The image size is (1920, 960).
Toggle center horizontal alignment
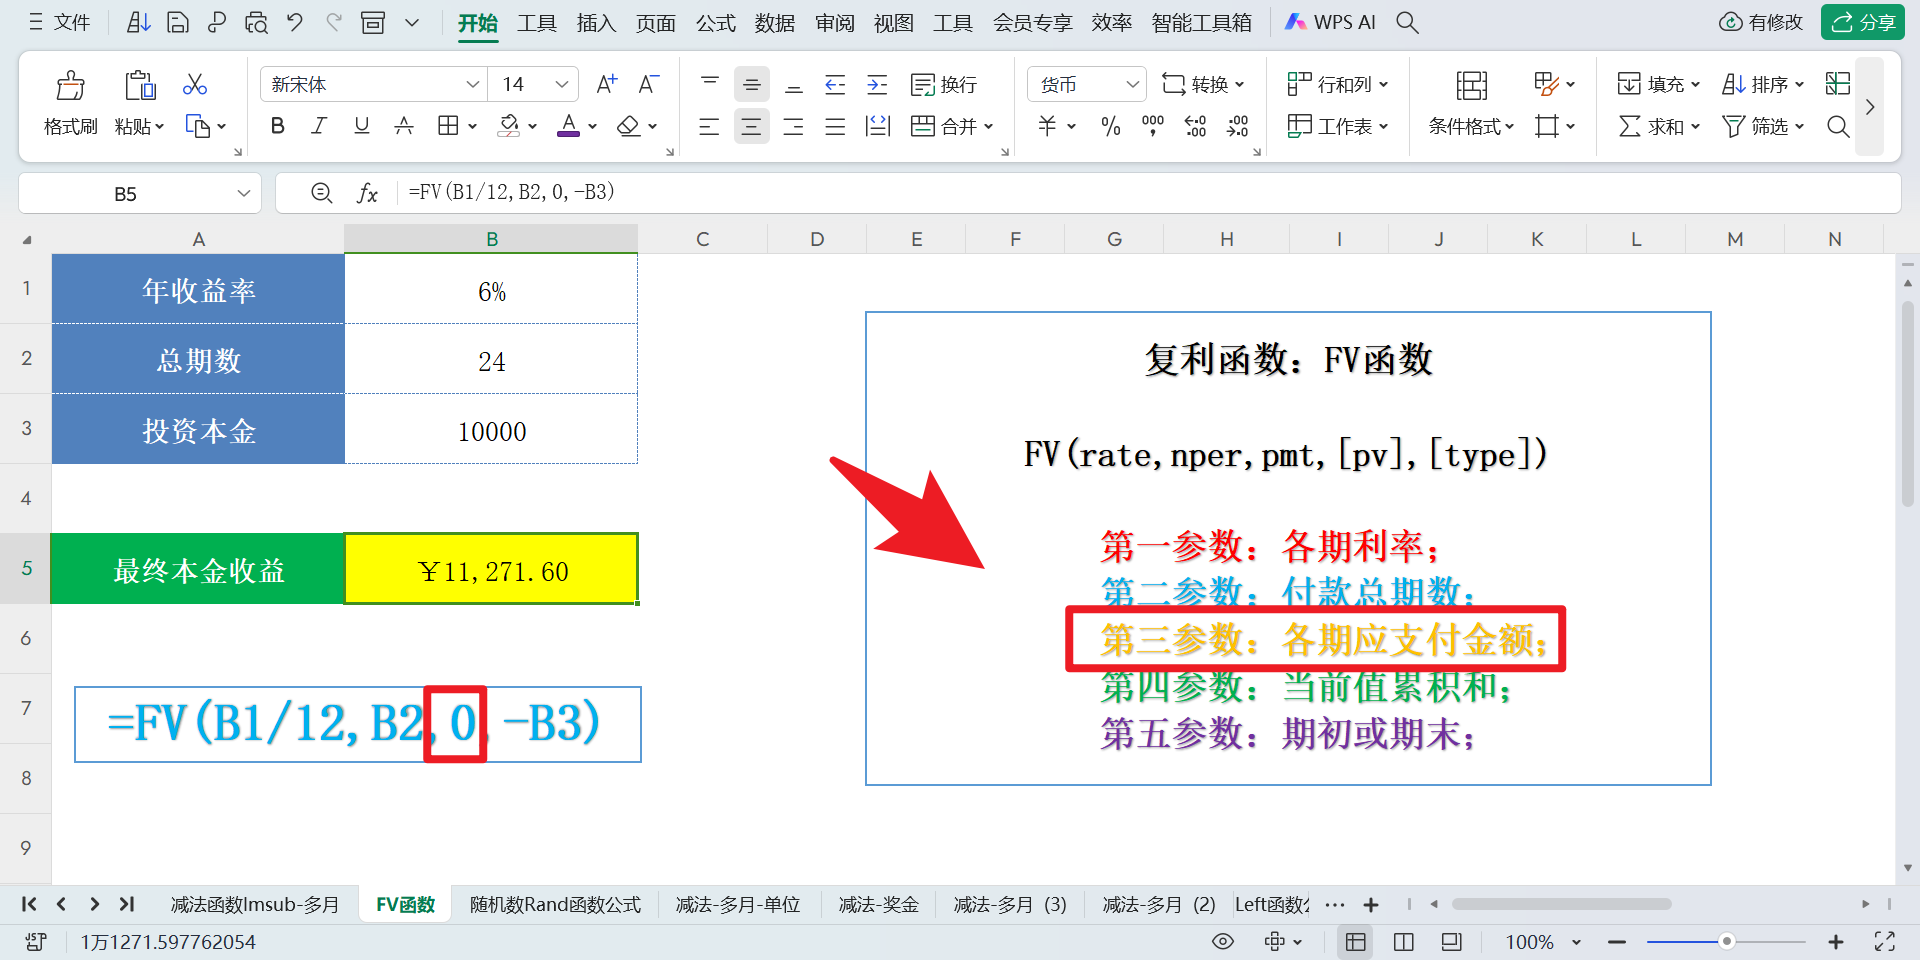pos(752,126)
